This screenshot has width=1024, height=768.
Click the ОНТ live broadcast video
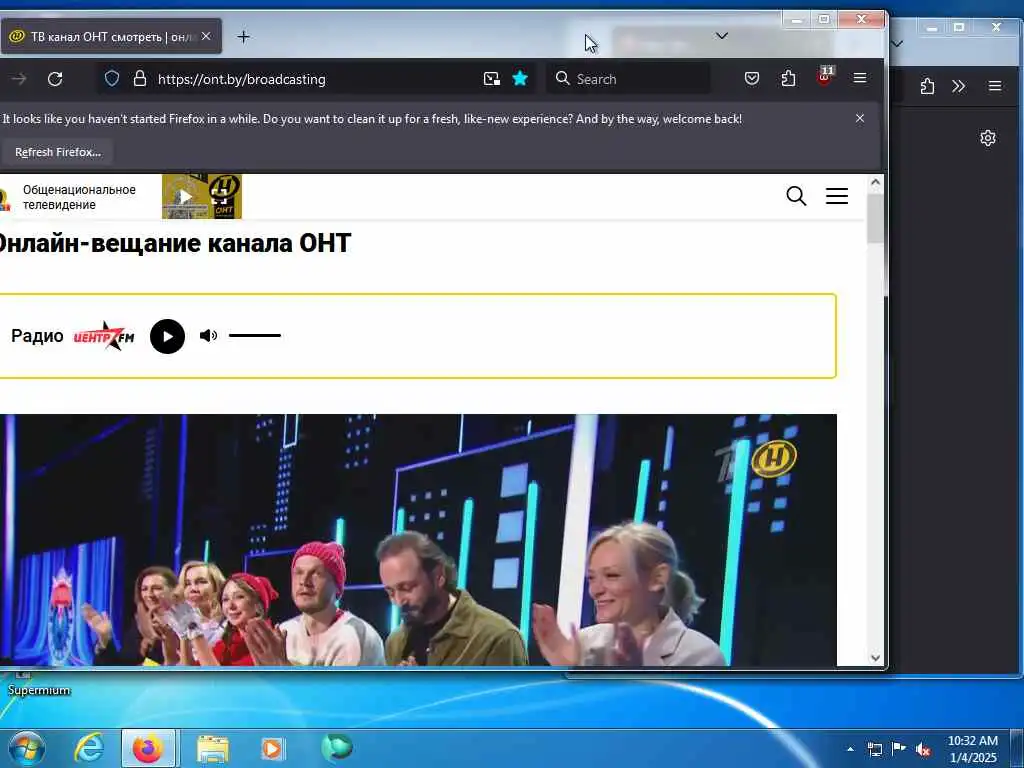[418, 540]
